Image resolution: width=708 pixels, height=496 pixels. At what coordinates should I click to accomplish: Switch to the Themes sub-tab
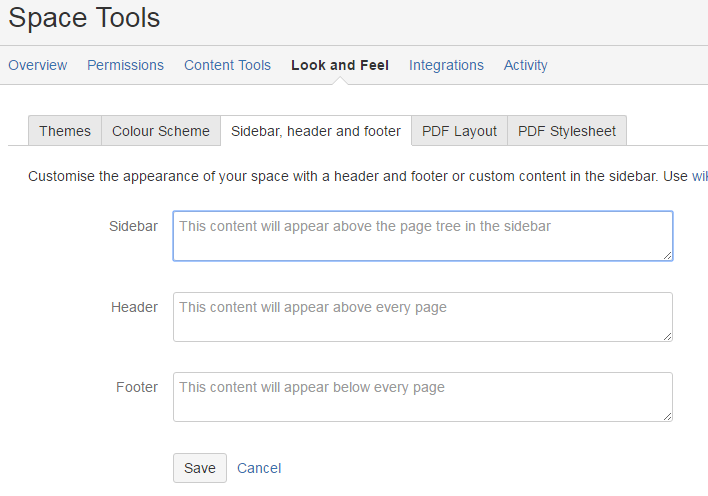tap(65, 131)
